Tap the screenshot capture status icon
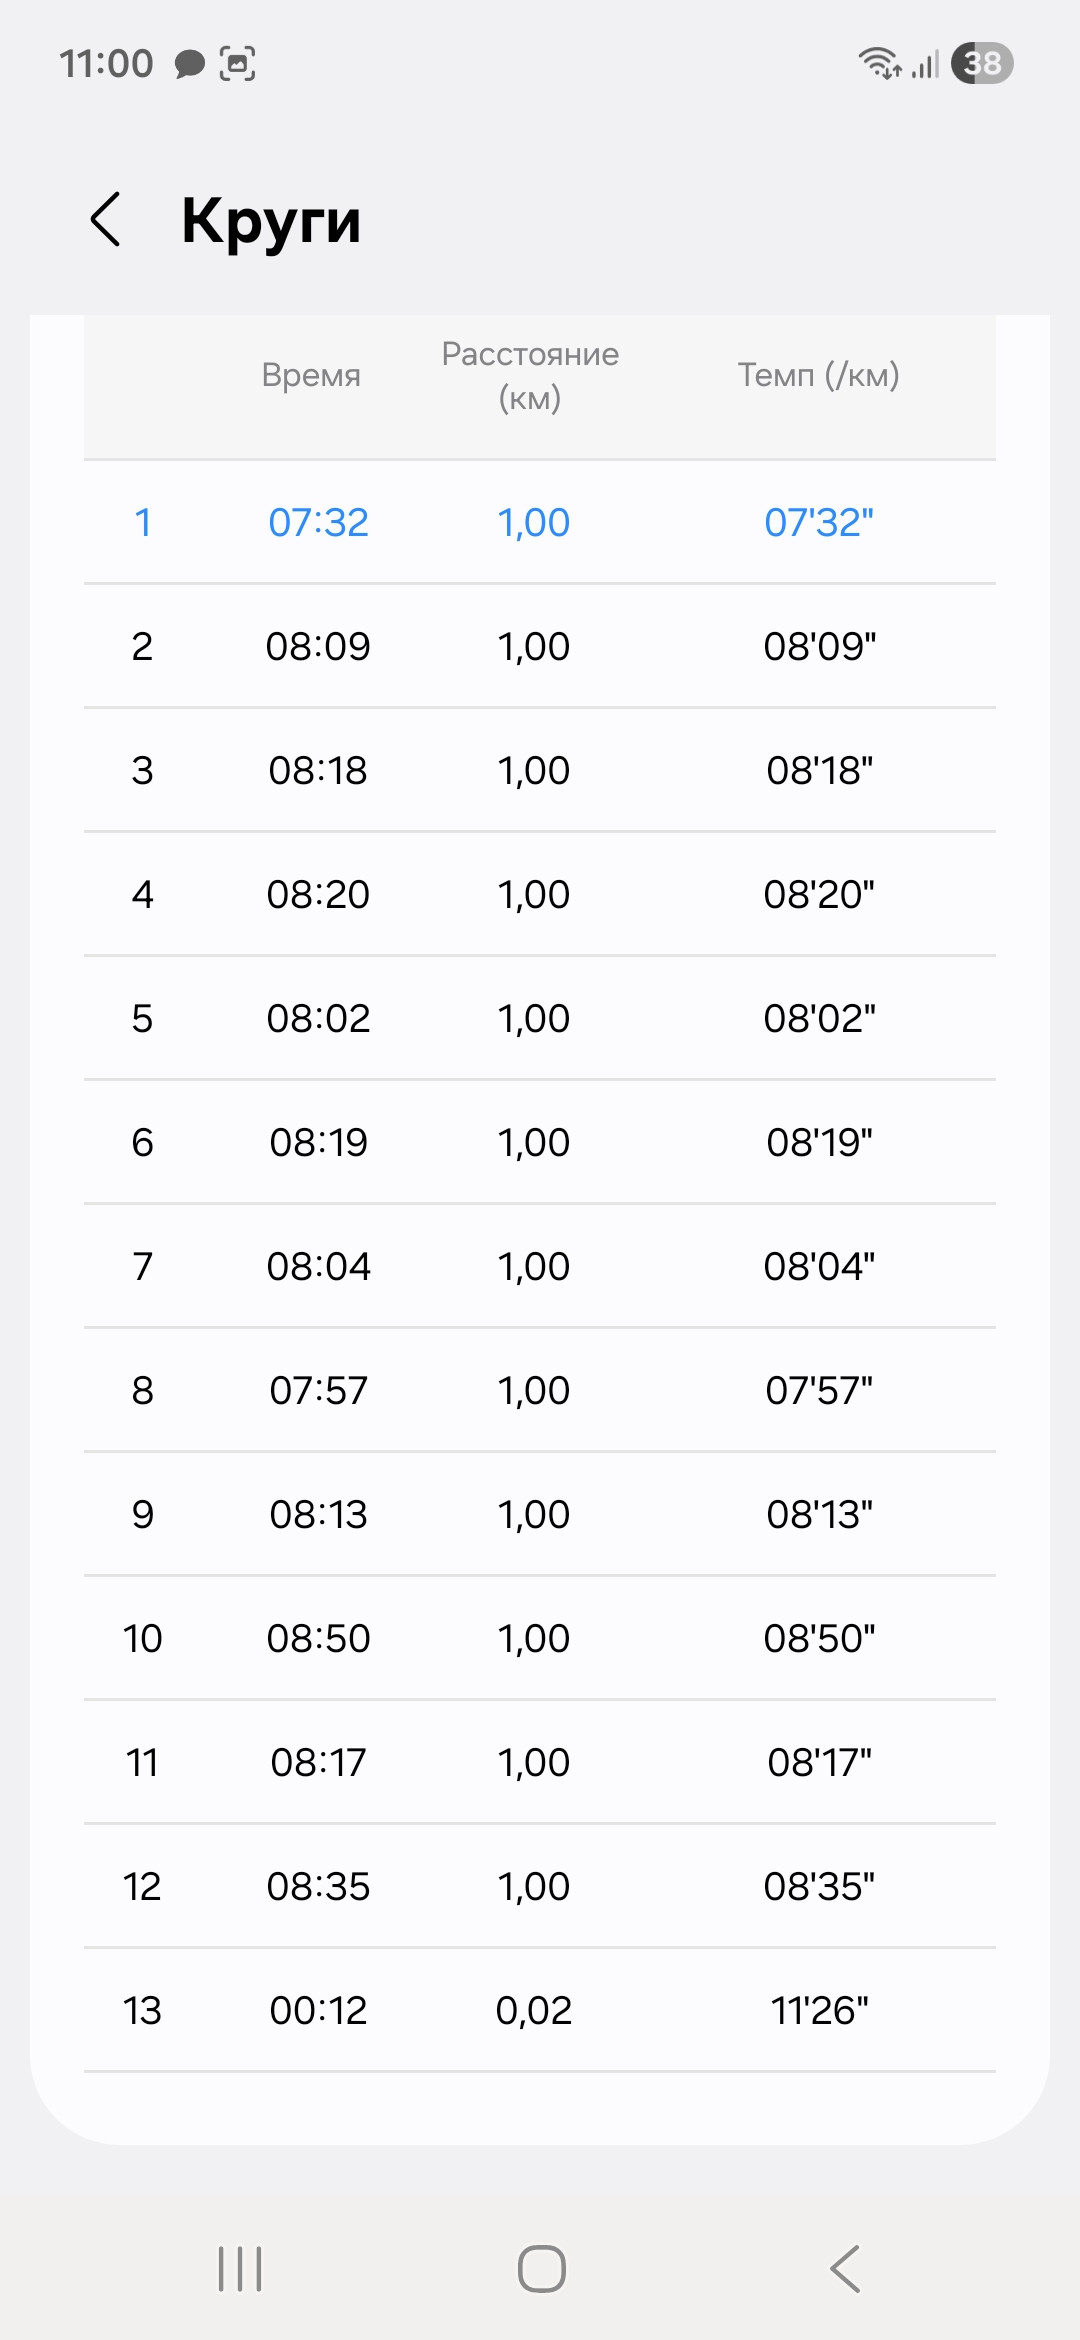Screen dimensions: 1080x2340 tap(237, 63)
